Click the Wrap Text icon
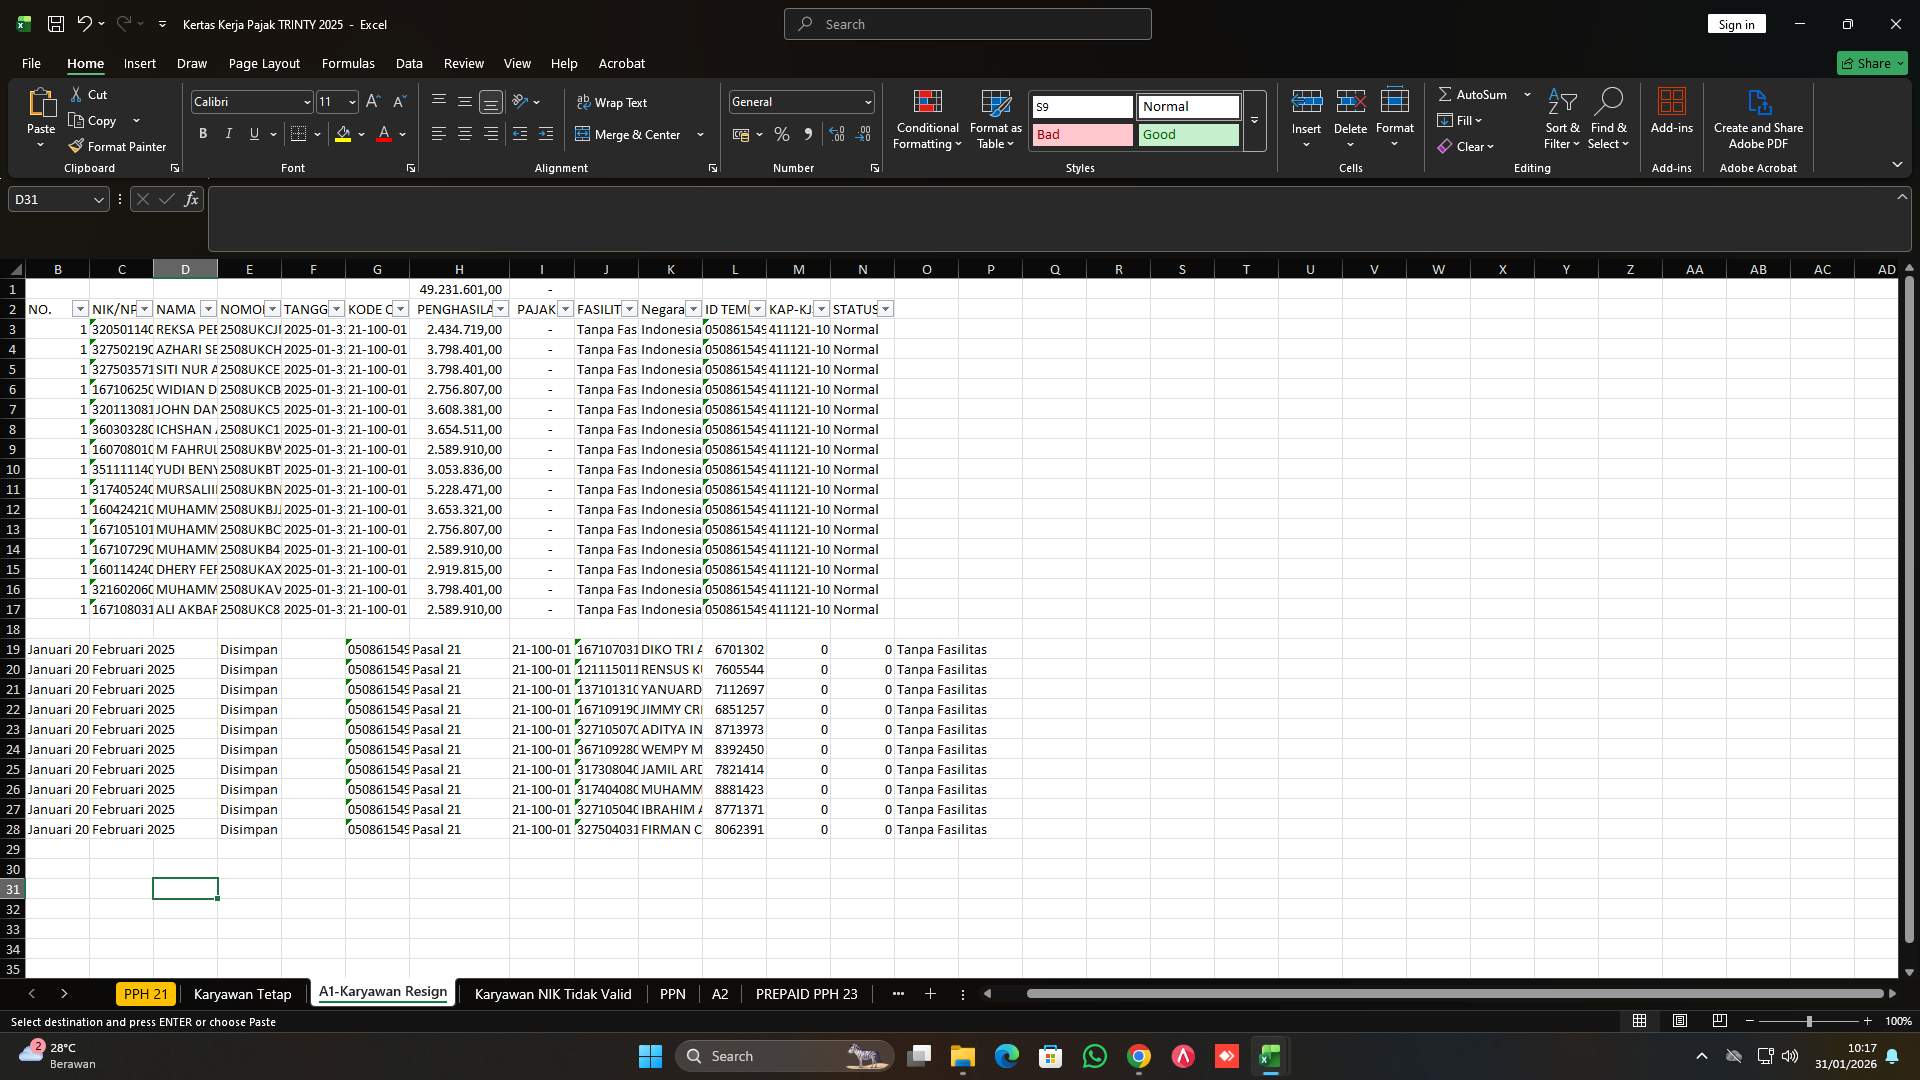 click(611, 102)
